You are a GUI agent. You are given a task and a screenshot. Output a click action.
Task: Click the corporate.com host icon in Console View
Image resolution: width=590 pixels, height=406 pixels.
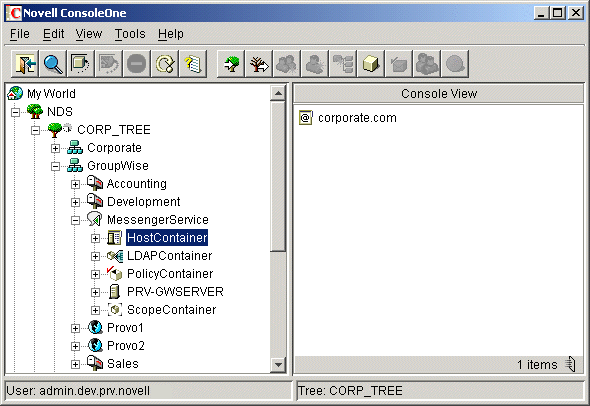tap(306, 118)
